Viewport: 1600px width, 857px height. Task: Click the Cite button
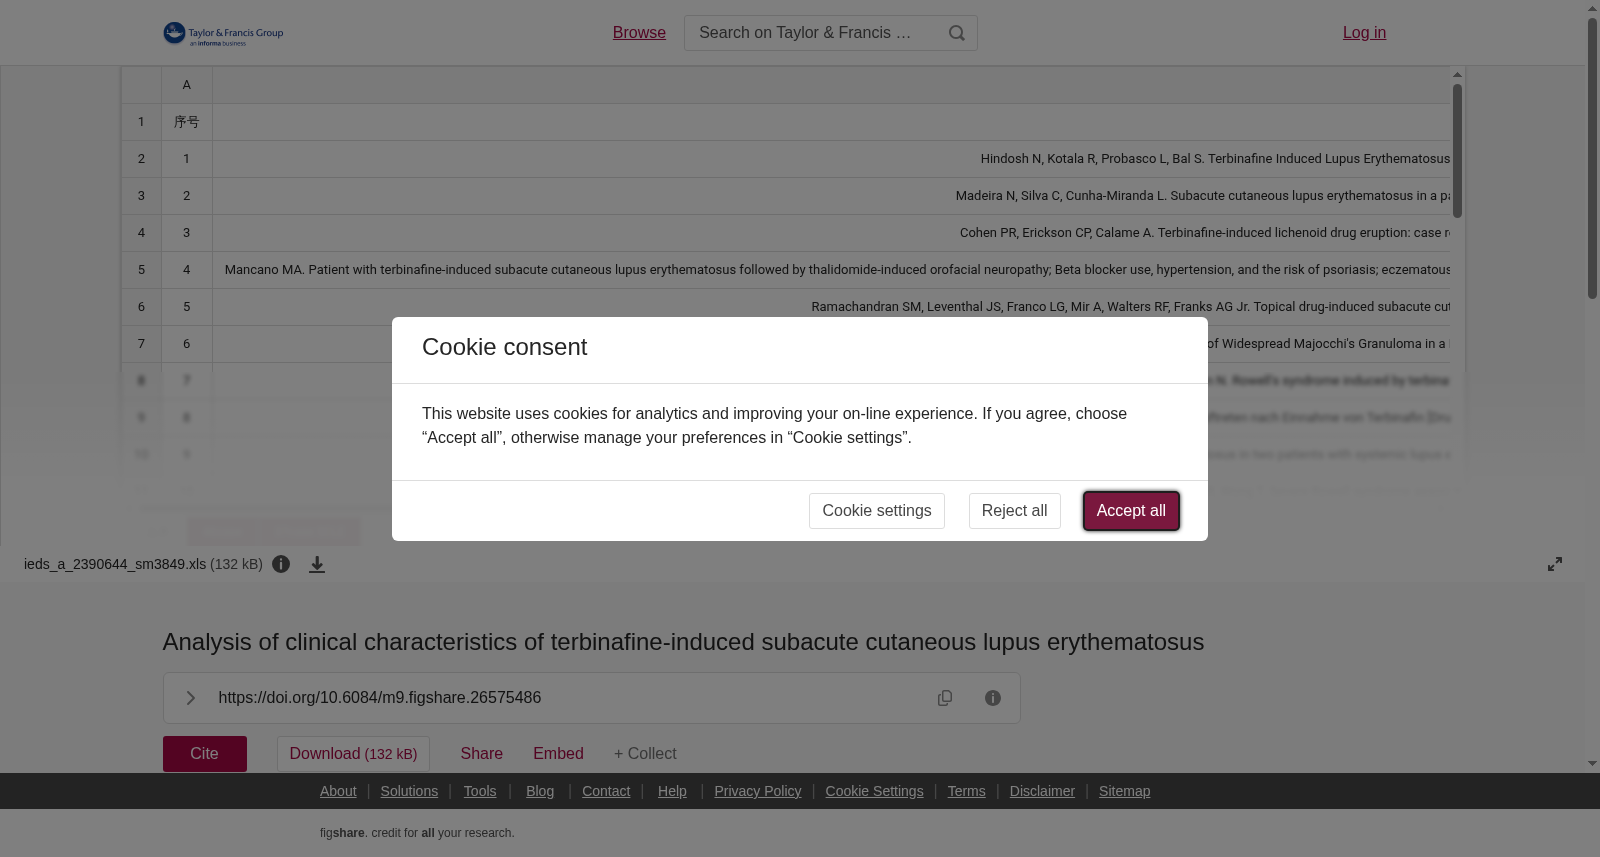(205, 754)
